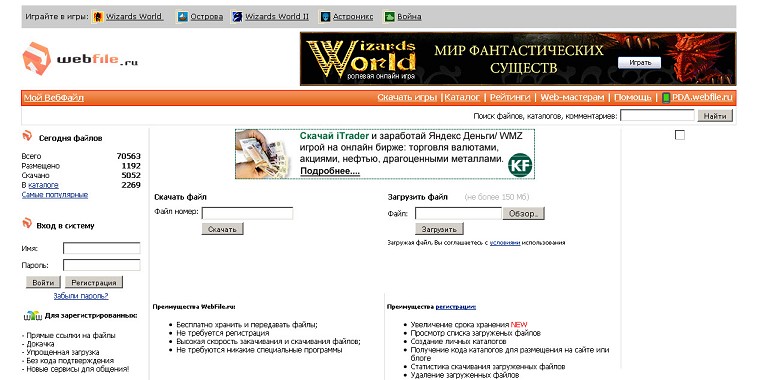Click the Война game icon
This screenshot has height=380, width=758.
pos(390,17)
